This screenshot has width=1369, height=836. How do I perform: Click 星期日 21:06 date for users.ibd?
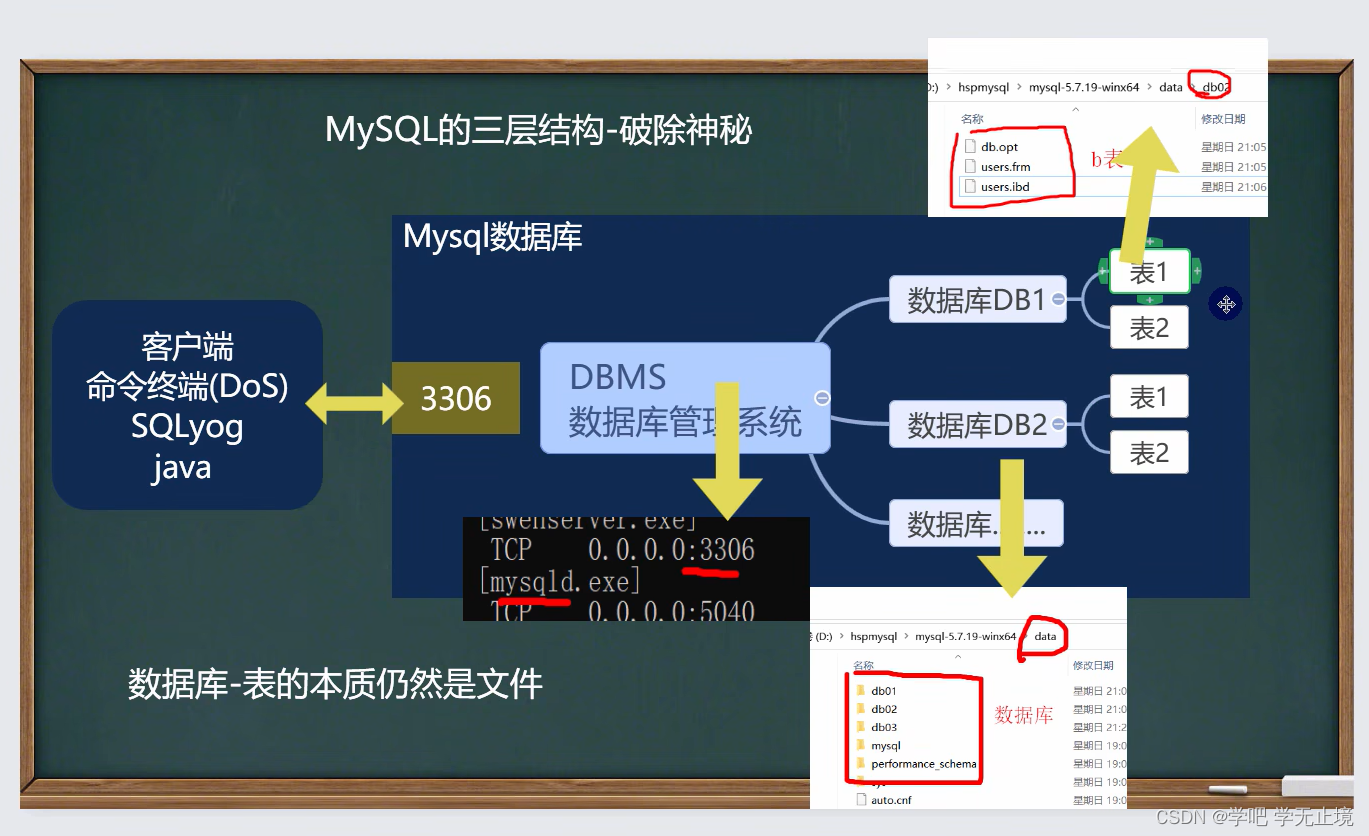click(x=1234, y=187)
